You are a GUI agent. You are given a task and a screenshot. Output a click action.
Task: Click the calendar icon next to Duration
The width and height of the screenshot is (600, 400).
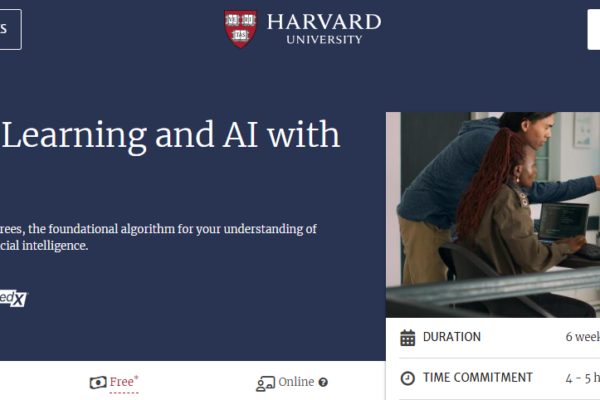point(408,338)
